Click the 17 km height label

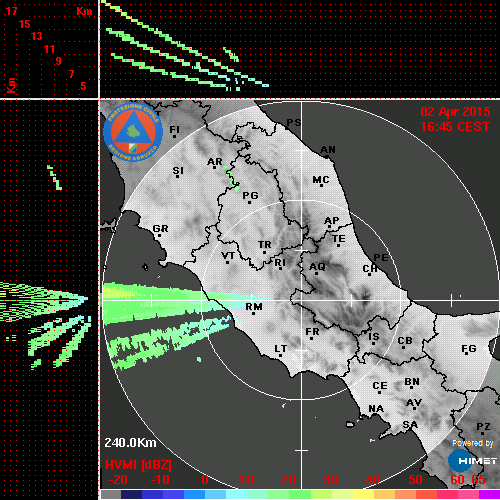(11, 11)
